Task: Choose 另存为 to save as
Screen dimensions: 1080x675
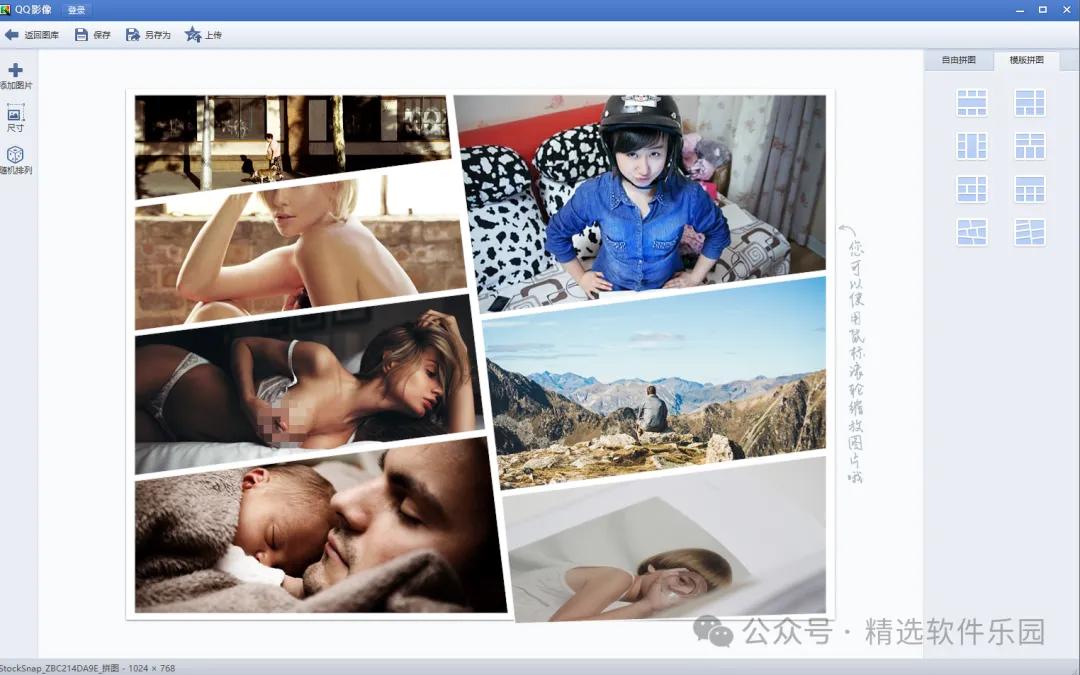Action: [x=148, y=34]
